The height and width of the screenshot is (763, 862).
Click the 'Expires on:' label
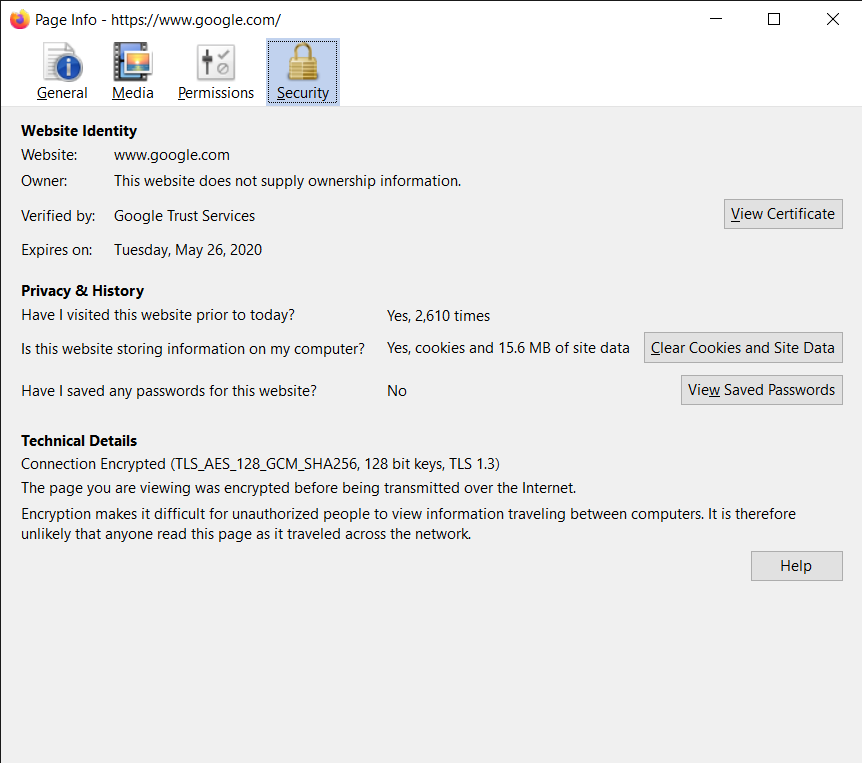(x=57, y=250)
